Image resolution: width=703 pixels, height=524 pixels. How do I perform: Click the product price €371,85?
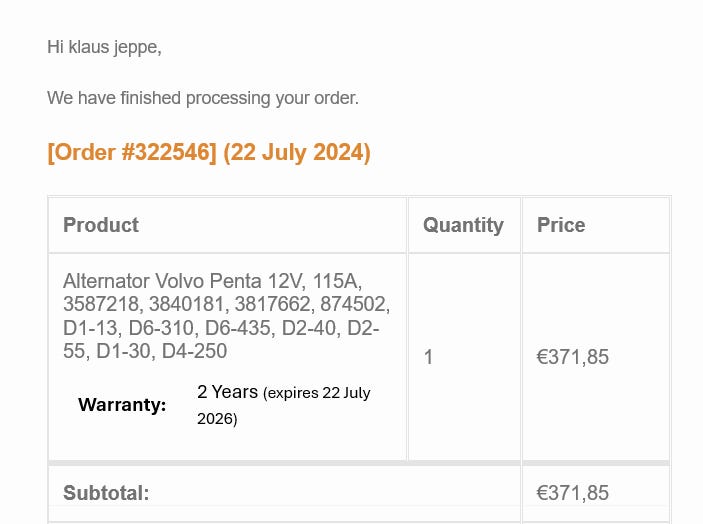point(572,357)
